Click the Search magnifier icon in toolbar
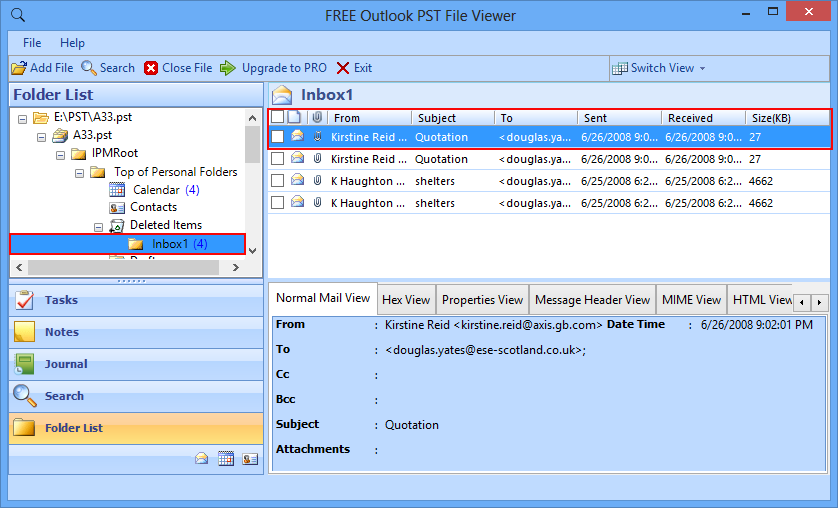Viewport: 838px width, 508px height. click(x=89, y=68)
